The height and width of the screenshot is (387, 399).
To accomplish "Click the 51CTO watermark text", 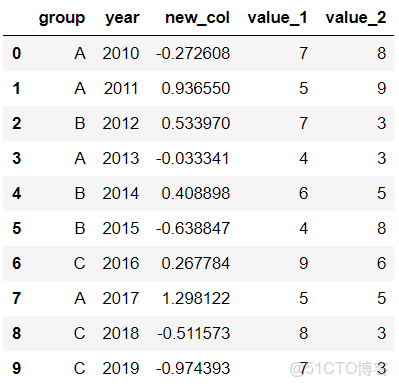I will [x=339, y=369].
